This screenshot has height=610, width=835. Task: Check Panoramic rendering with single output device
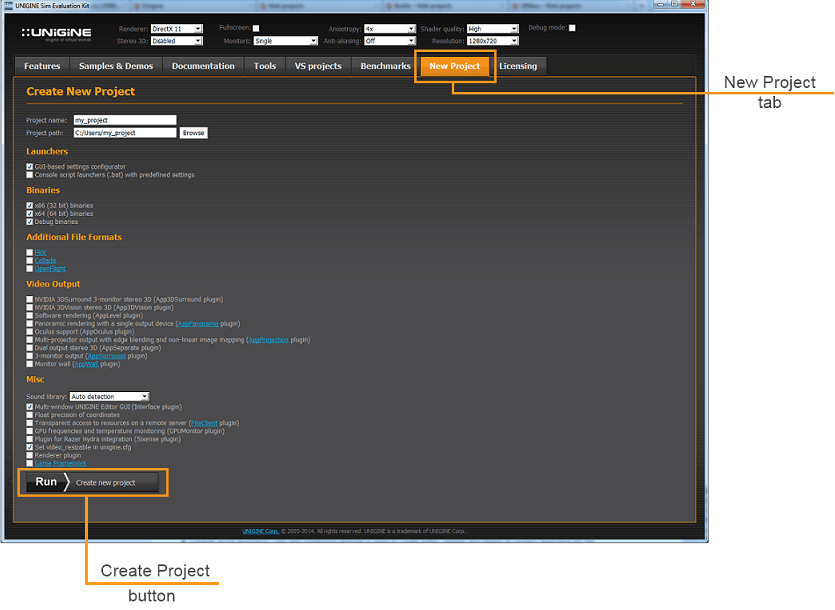pos(30,323)
